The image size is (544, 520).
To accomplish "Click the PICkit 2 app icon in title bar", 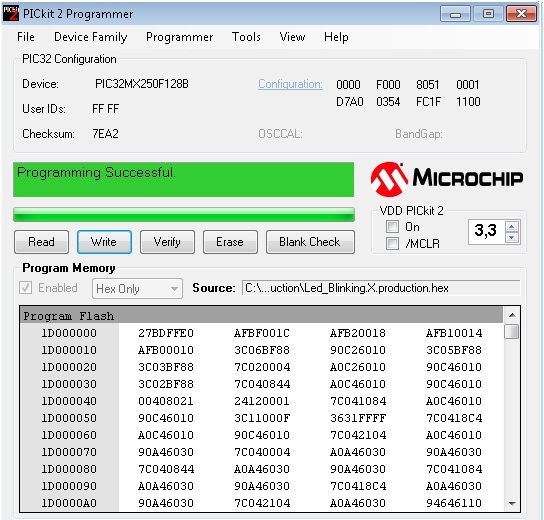I will (10, 14).
